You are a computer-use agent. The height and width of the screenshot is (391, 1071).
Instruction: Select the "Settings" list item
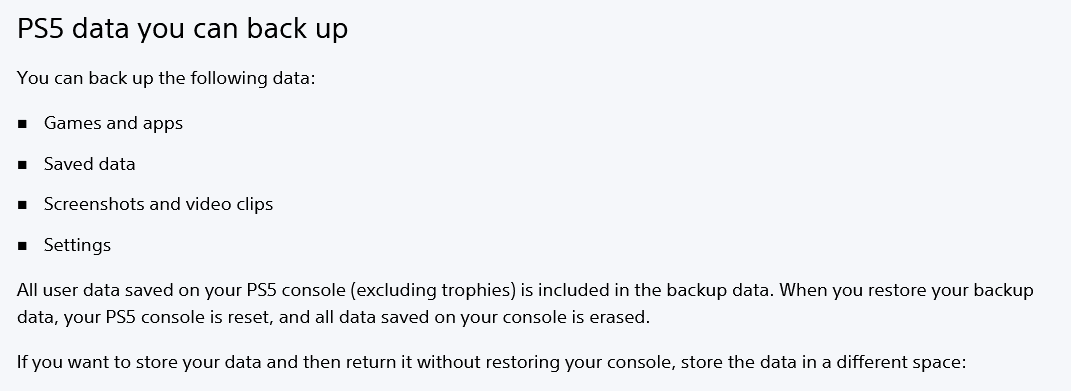pyautogui.click(x=77, y=245)
